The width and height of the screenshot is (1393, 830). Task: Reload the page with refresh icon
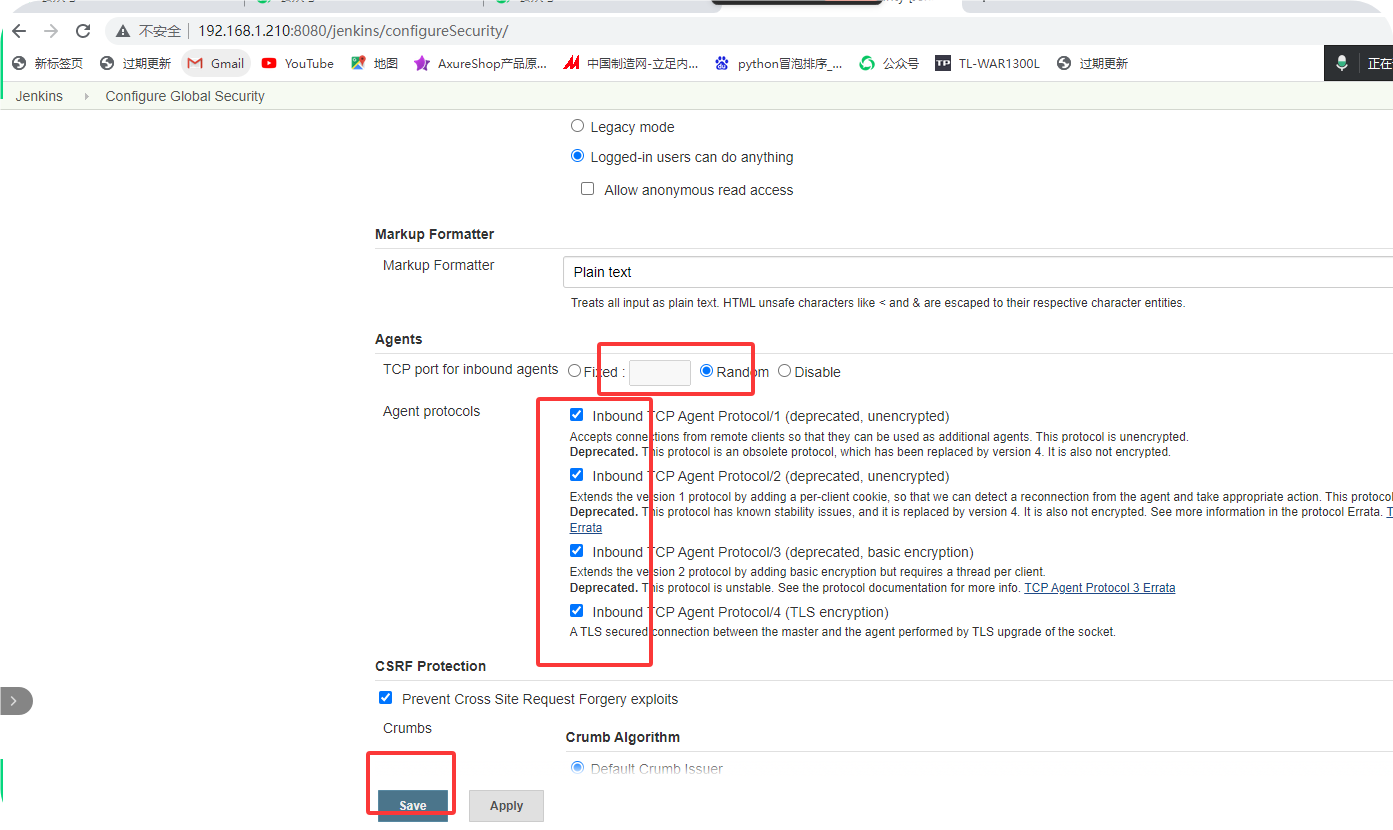pos(83,31)
